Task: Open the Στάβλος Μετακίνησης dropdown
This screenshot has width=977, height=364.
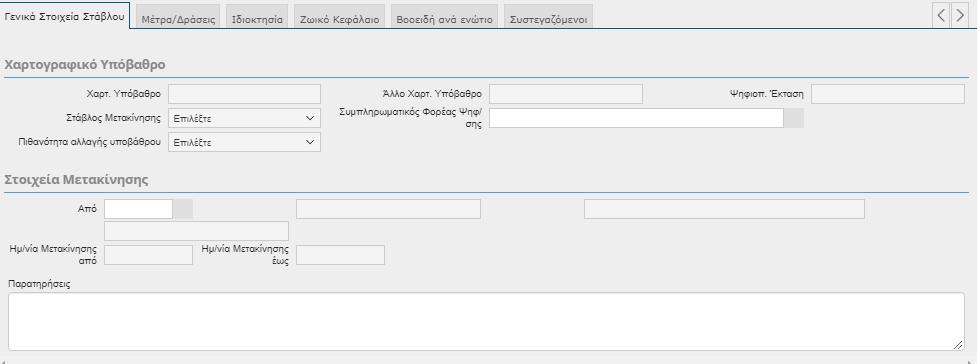Action: click(x=244, y=118)
